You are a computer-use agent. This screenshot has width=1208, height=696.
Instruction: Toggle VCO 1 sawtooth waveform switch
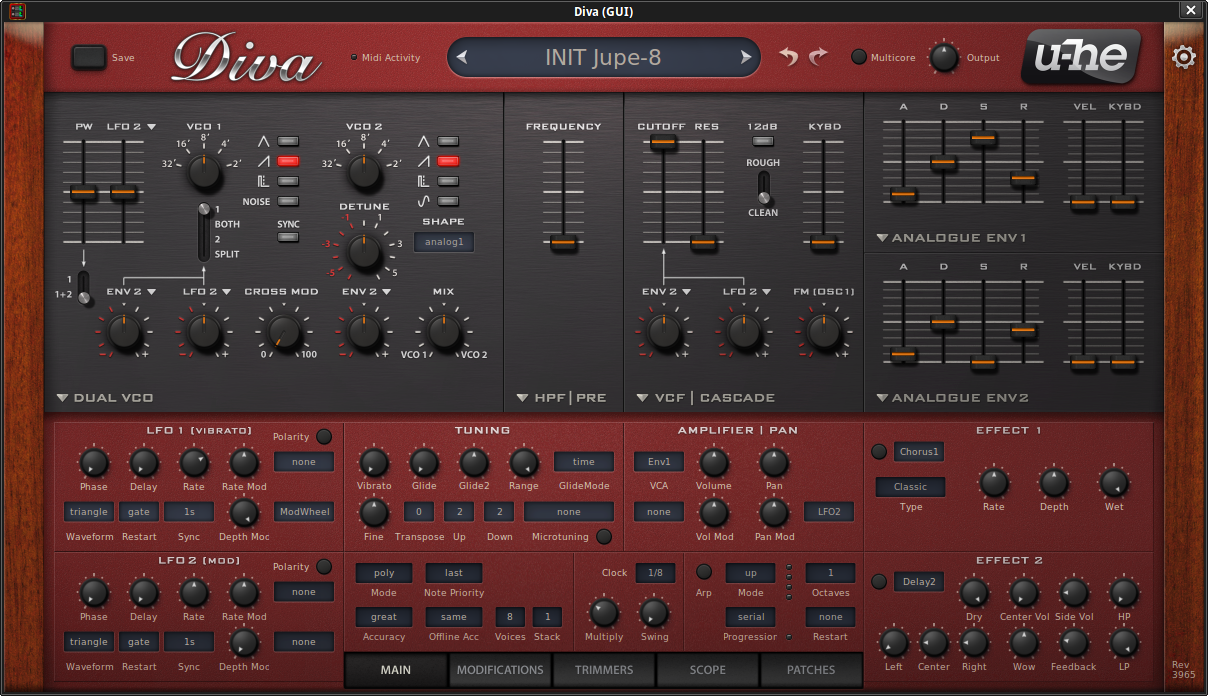288,161
